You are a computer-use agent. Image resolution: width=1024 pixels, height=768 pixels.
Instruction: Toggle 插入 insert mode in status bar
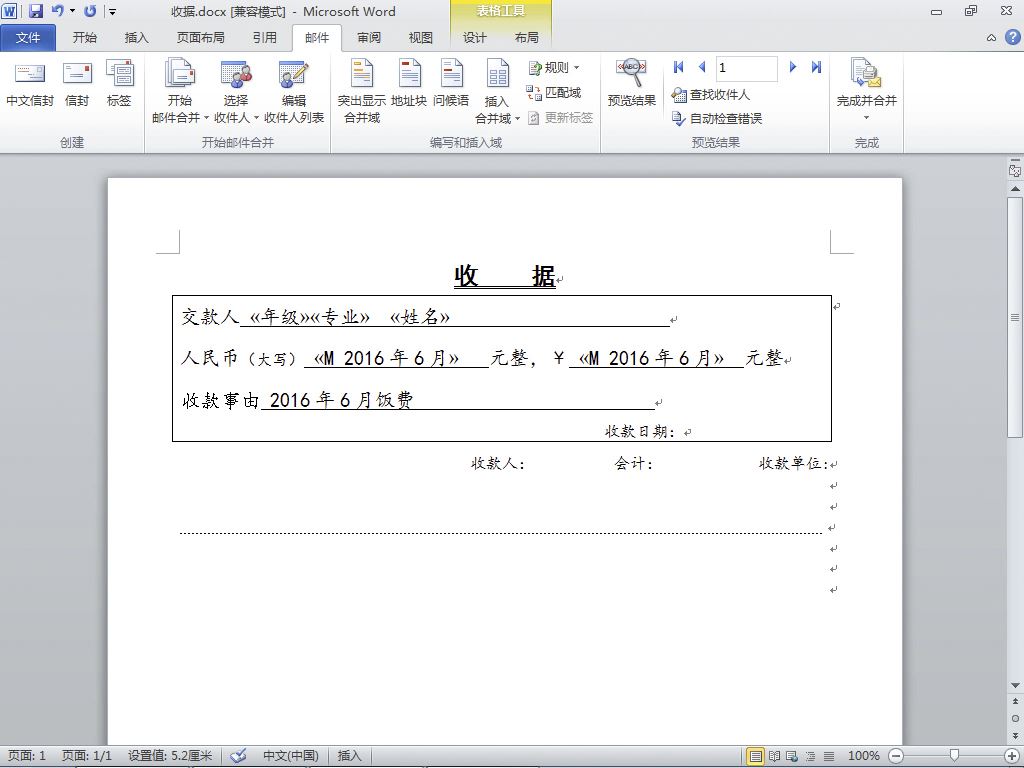point(349,756)
